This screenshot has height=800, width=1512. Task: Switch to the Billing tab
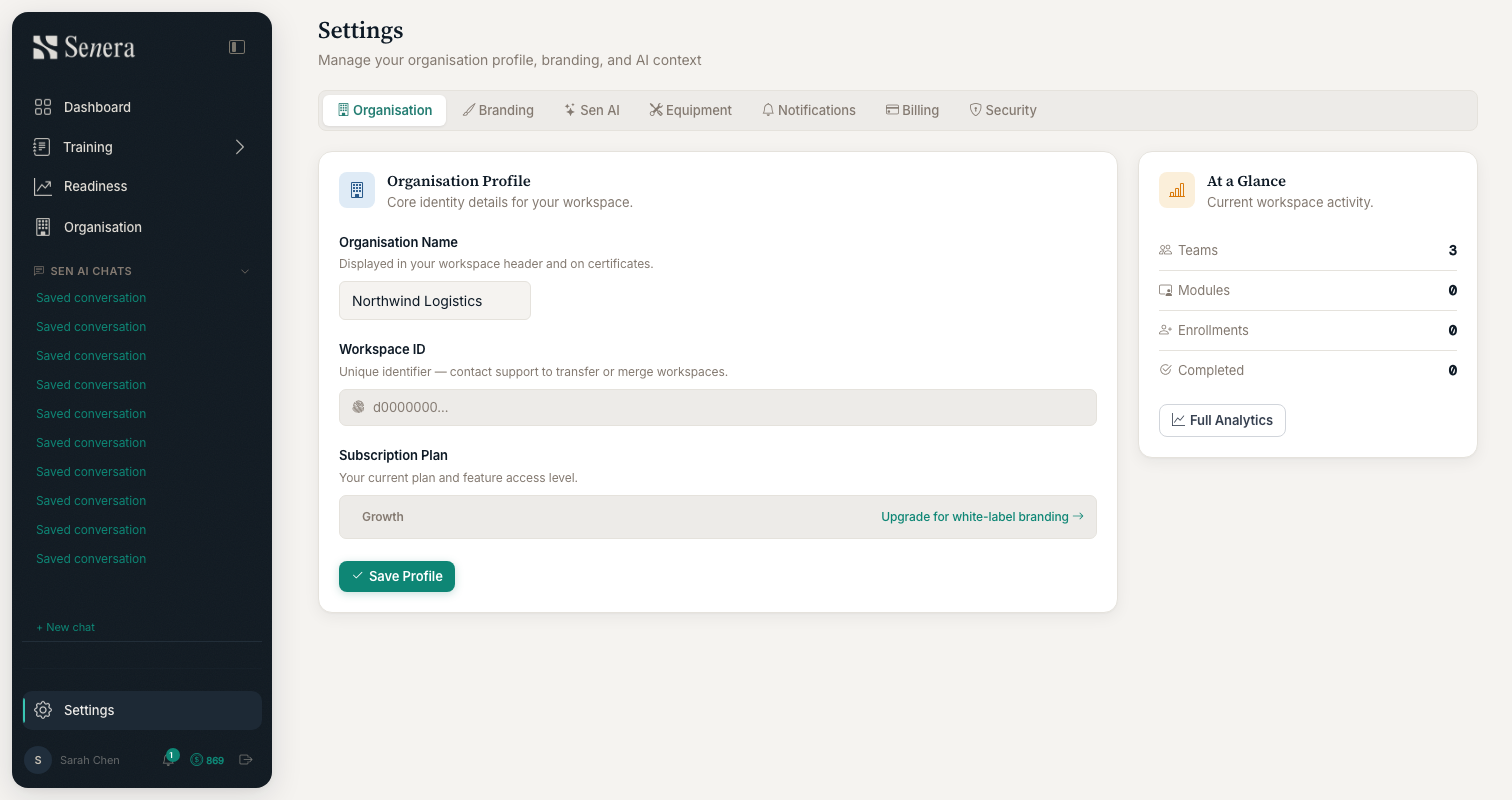tap(912, 110)
